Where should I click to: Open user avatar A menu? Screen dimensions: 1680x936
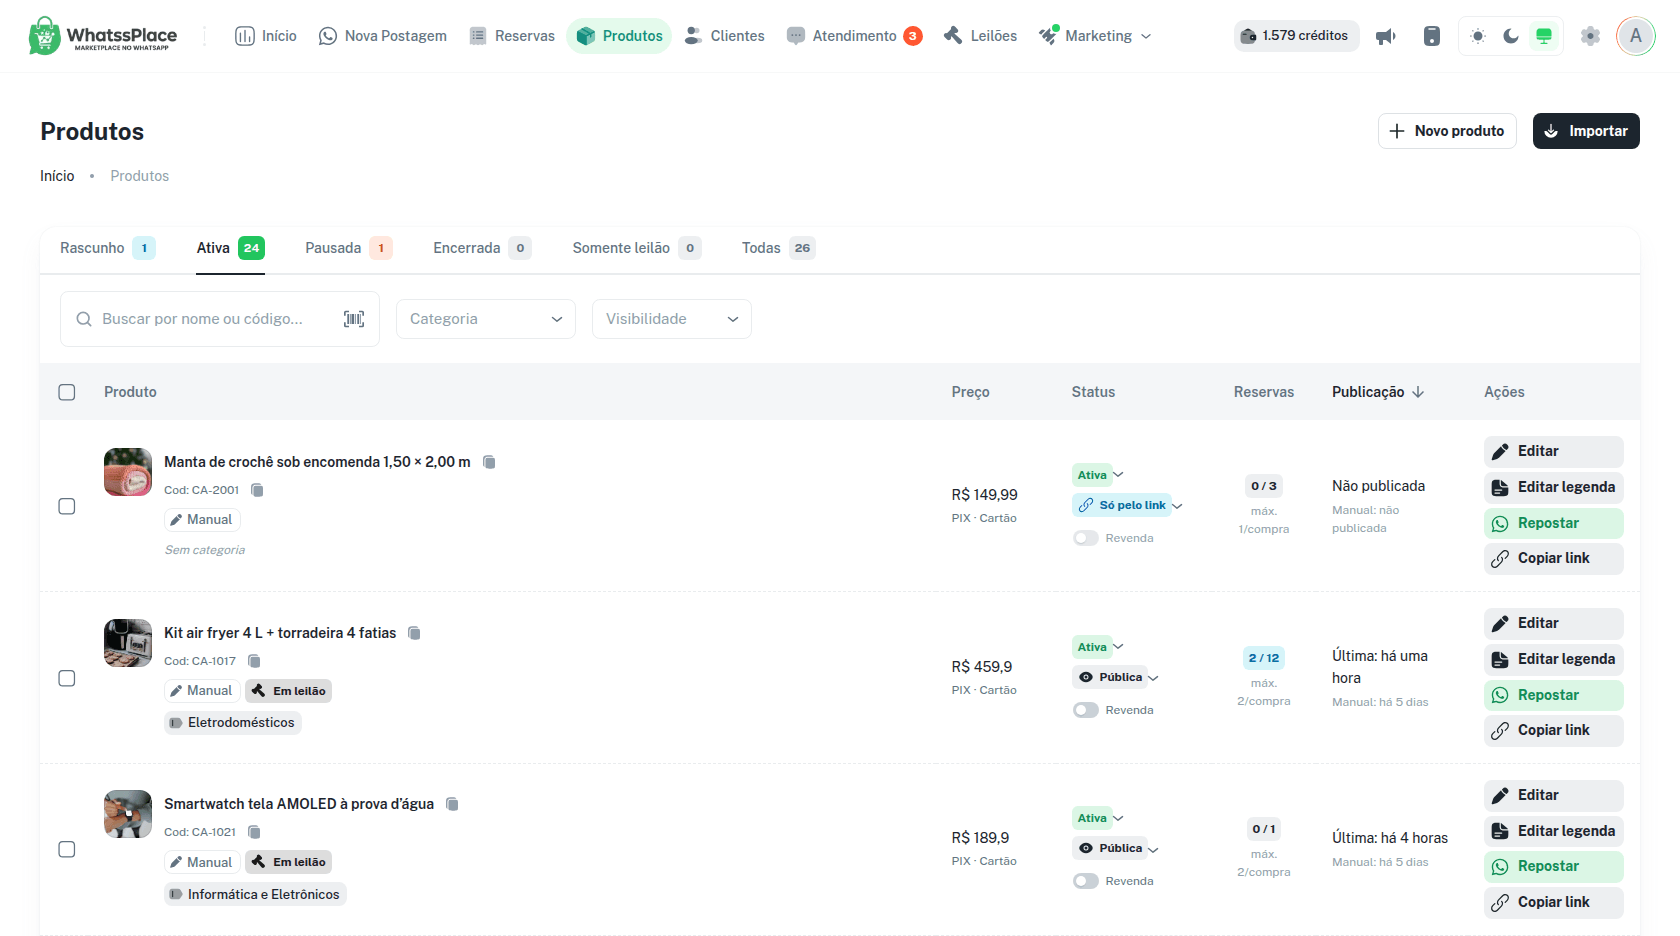[1636, 36]
